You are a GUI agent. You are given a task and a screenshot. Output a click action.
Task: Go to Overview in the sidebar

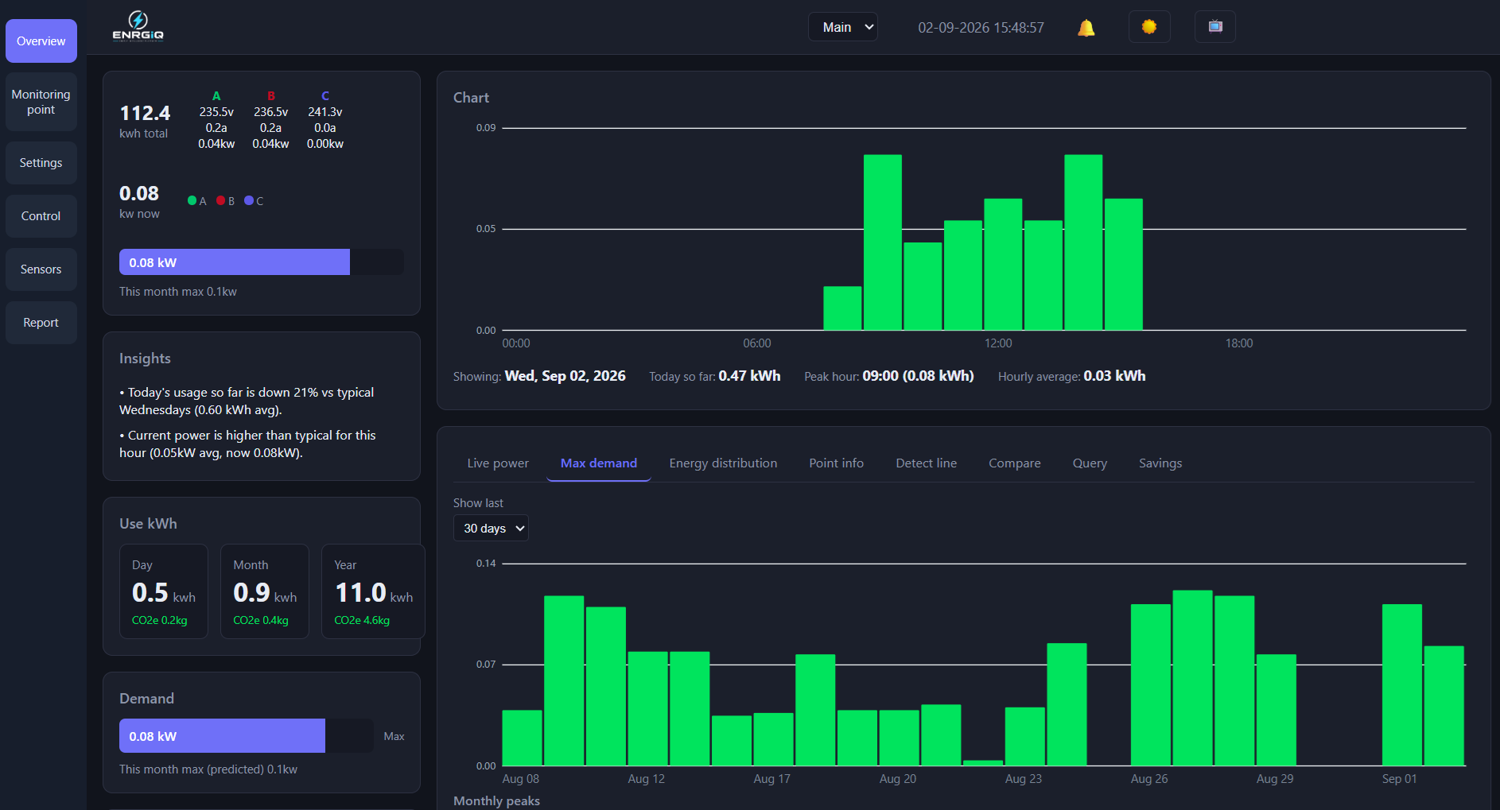41,41
